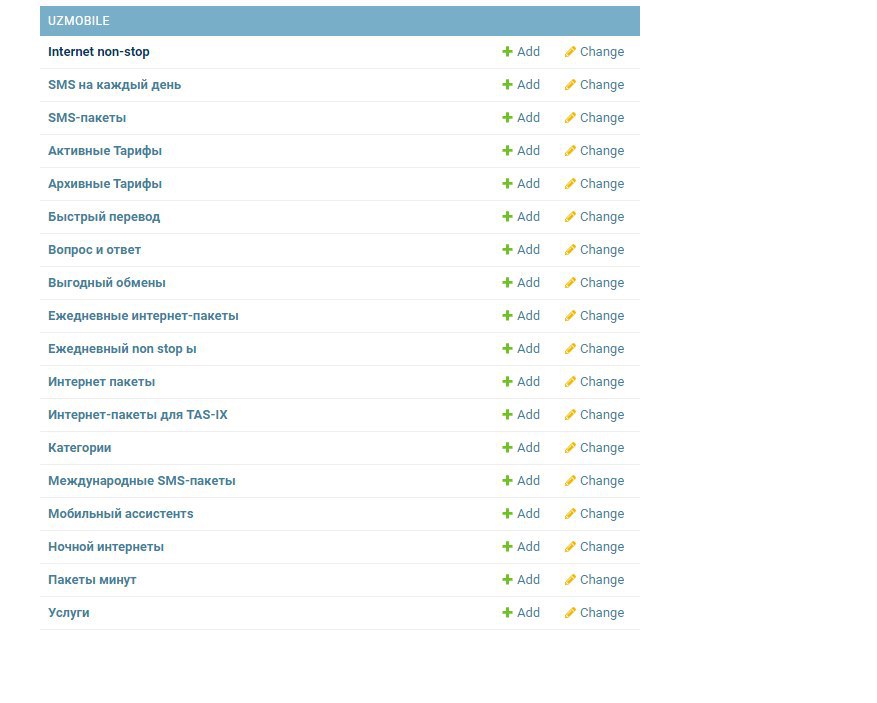Add a Международные SMS-пакеты item
The width and height of the screenshot is (877, 703).
coord(521,480)
